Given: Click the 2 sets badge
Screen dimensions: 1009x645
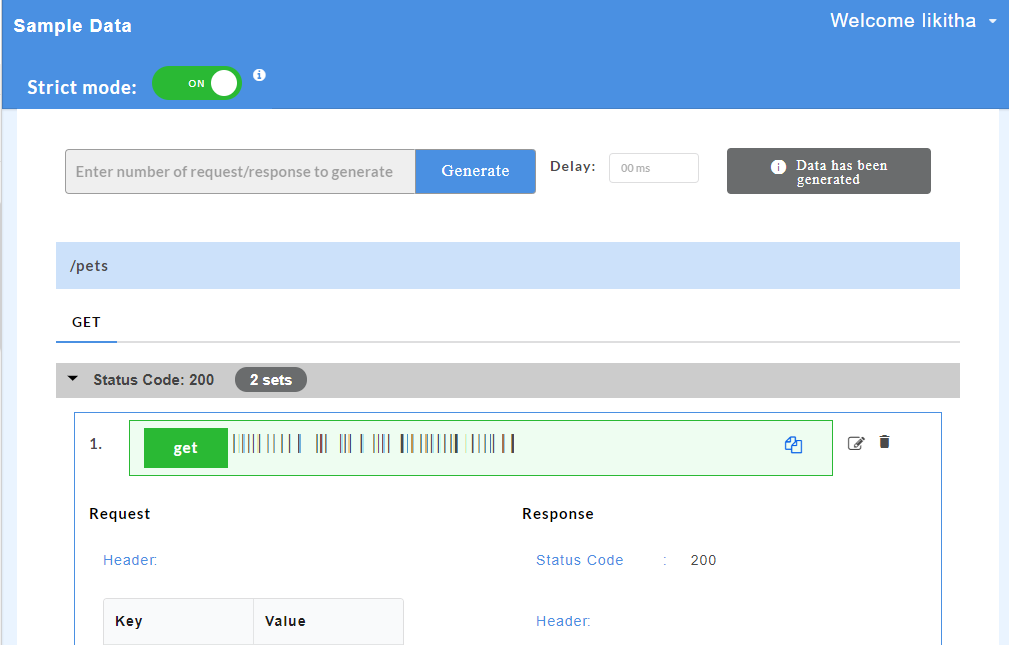Looking at the screenshot, I should (270, 379).
